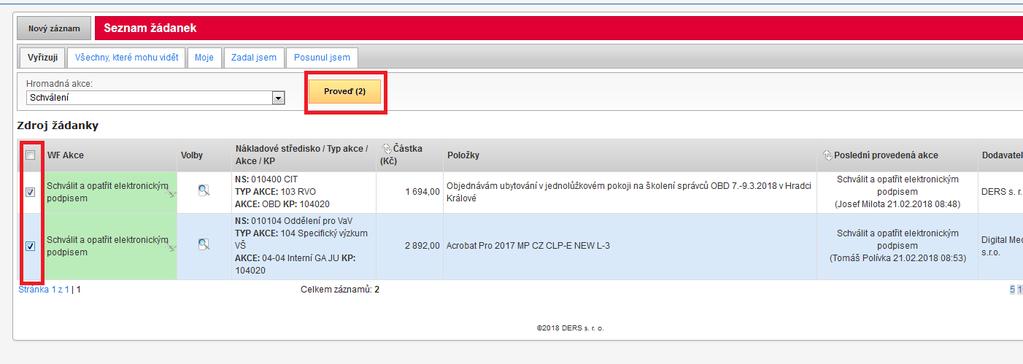Open detail magnifier for Acrobat Pro row

[204, 245]
